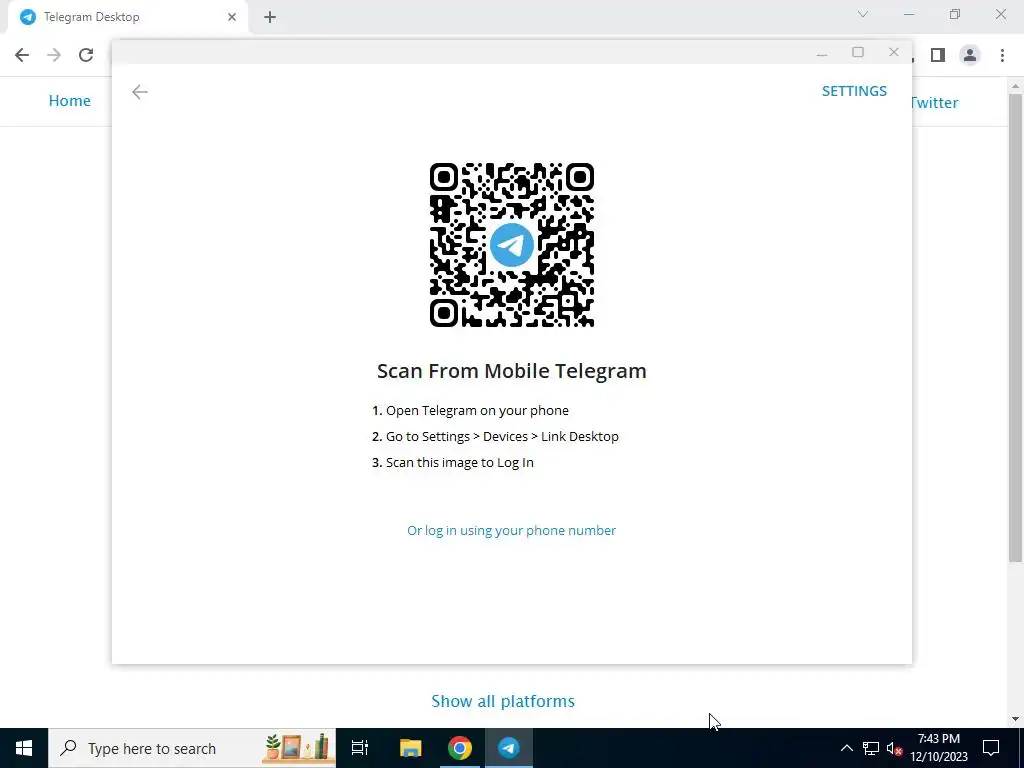Select the Telegram Desktop browser tab
Screen dimensions: 1024x768
click(127, 17)
